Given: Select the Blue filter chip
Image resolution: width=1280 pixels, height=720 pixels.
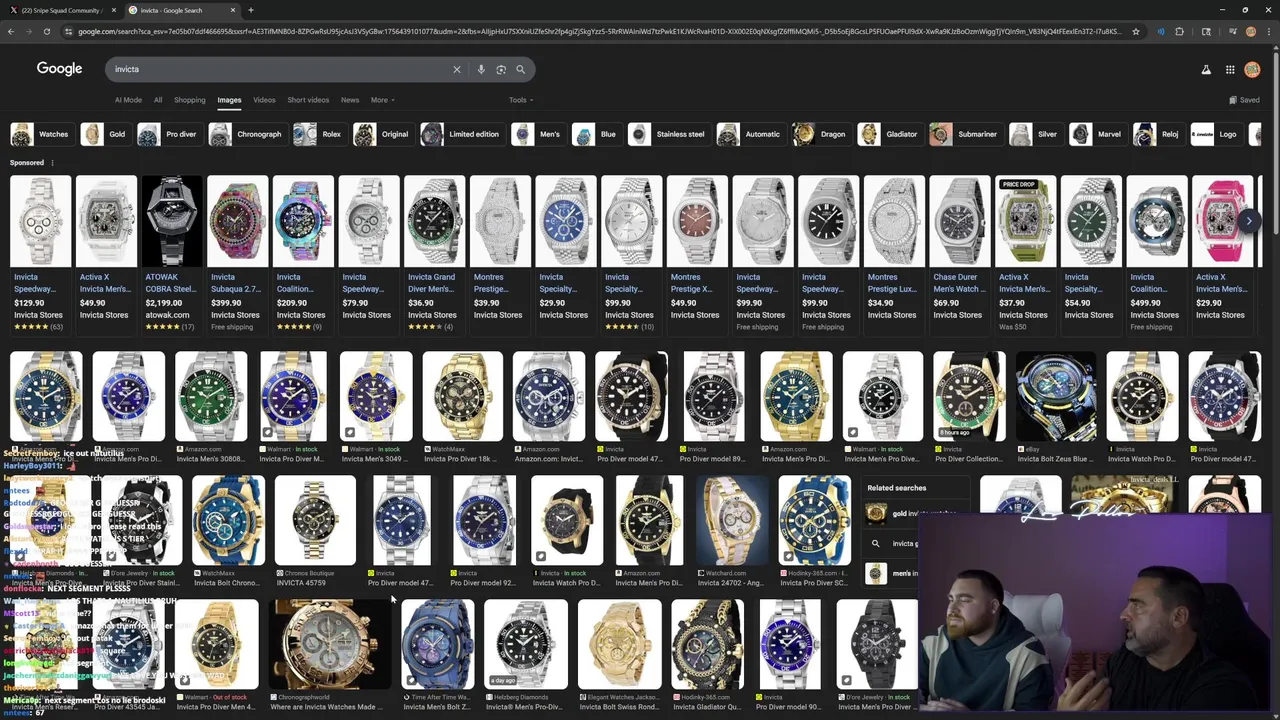Looking at the screenshot, I should click(x=595, y=134).
